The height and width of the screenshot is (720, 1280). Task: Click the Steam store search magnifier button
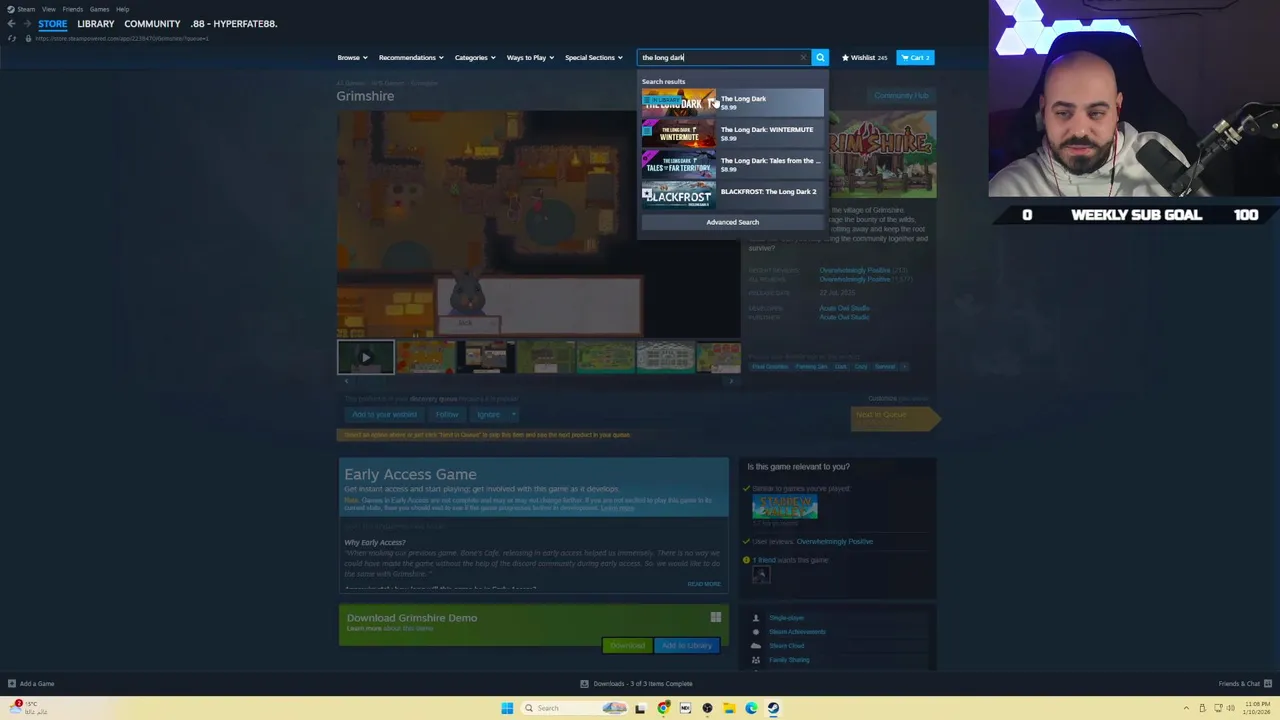820,57
